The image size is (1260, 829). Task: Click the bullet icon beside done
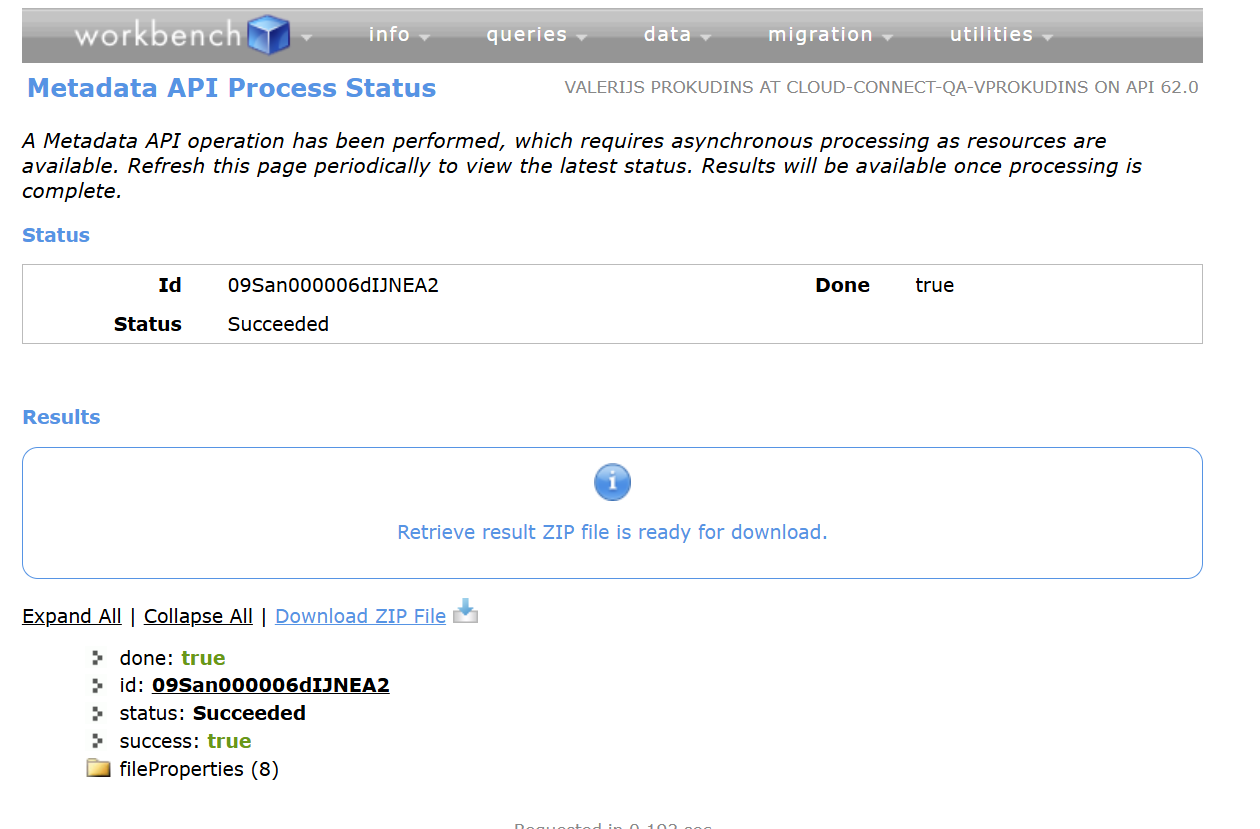click(97, 658)
